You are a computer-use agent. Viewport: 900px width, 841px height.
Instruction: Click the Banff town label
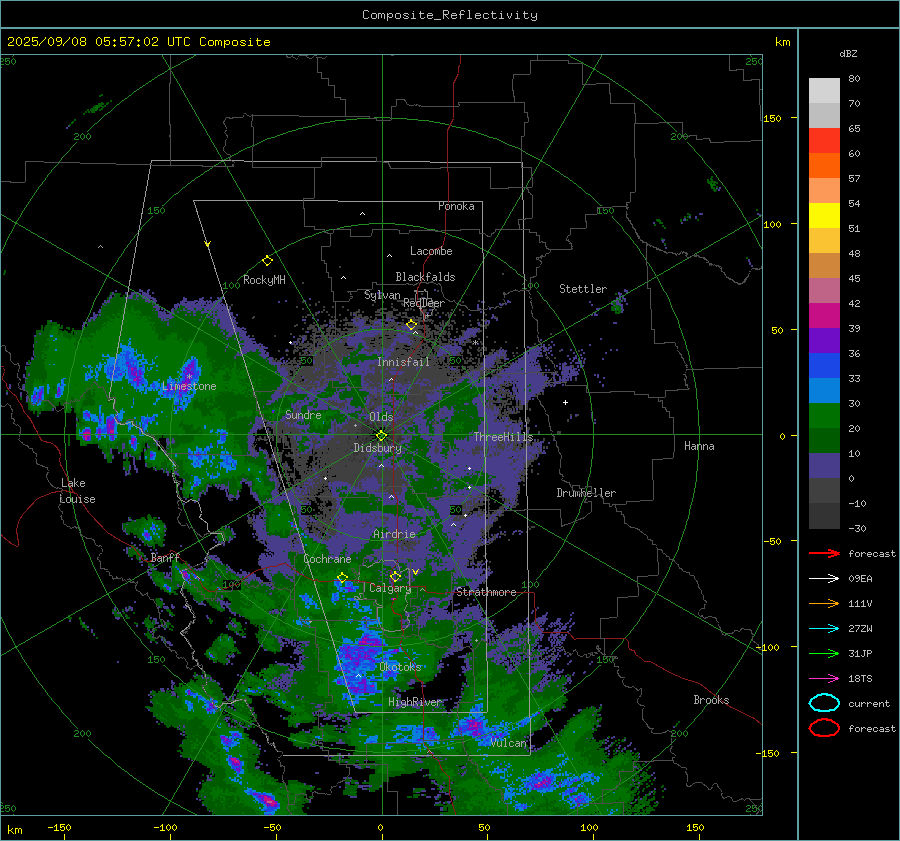pyautogui.click(x=166, y=558)
